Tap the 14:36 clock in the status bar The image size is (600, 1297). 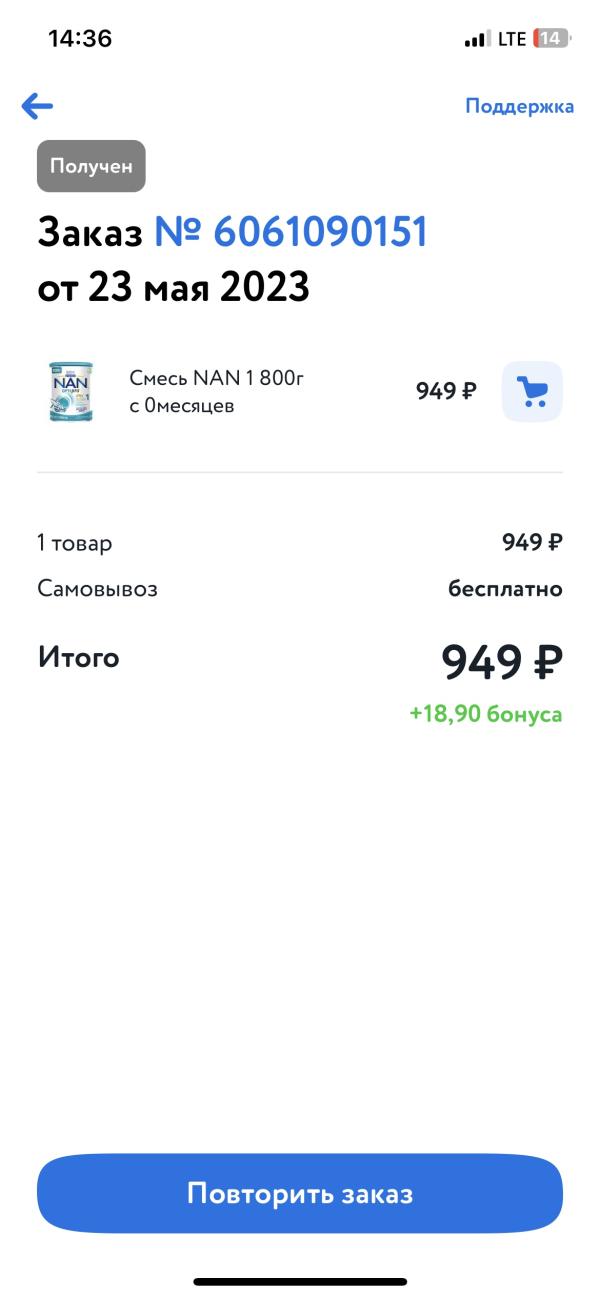(x=80, y=39)
